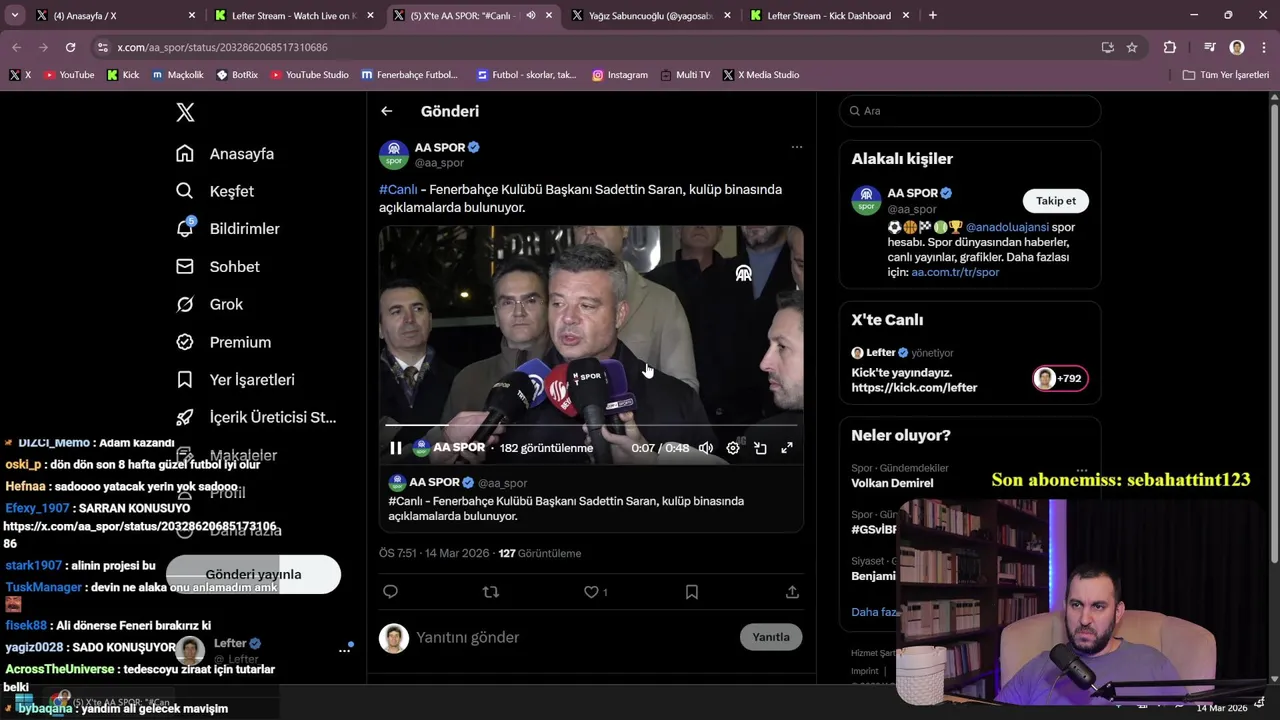Switch to Lefter Stream Watch Live tab
The image size is (1280, 720).
(x=291, y=16)
